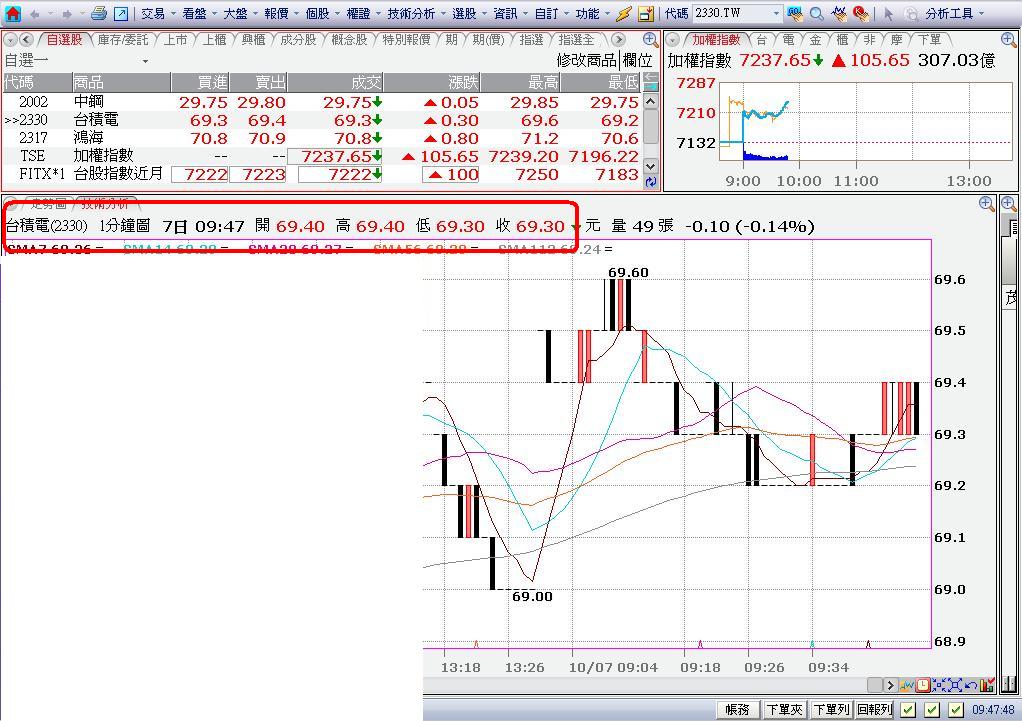Click the refresh icon below the quote list scrollbar
1022x721 pixels.
[650, 183]
